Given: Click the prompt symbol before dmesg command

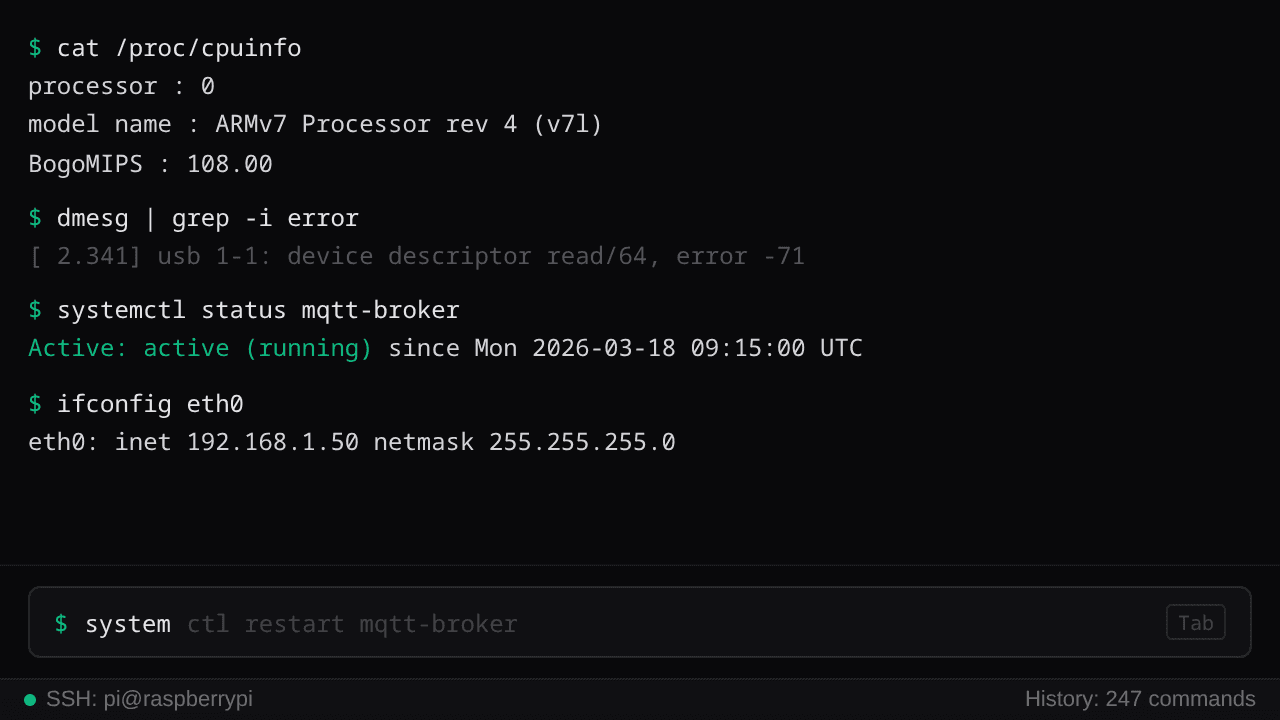Looking at the screenshot, I should click(35, 217).
